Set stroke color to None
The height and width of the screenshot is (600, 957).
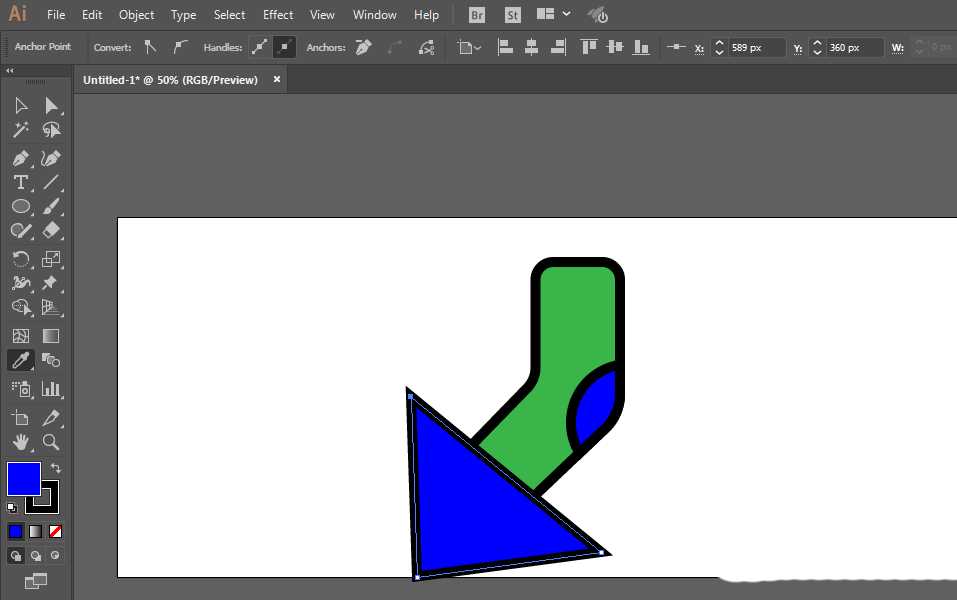[x=55, y=531]
